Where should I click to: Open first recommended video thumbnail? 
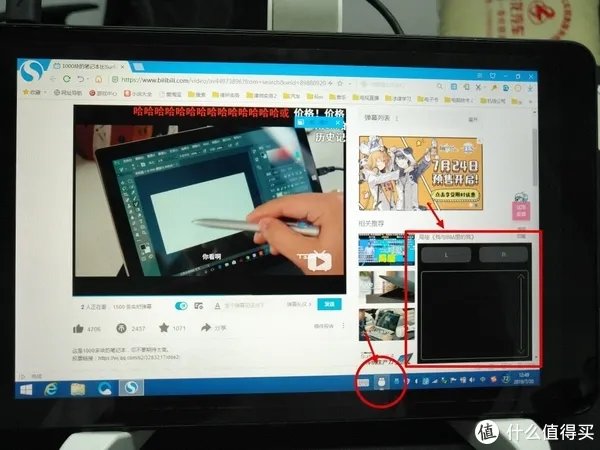[386, 250]
